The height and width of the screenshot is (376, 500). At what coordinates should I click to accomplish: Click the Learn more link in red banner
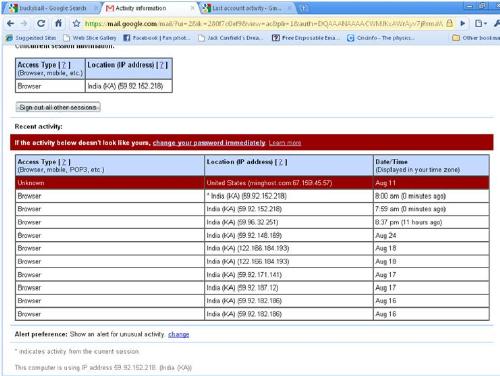tap(285, 143)
